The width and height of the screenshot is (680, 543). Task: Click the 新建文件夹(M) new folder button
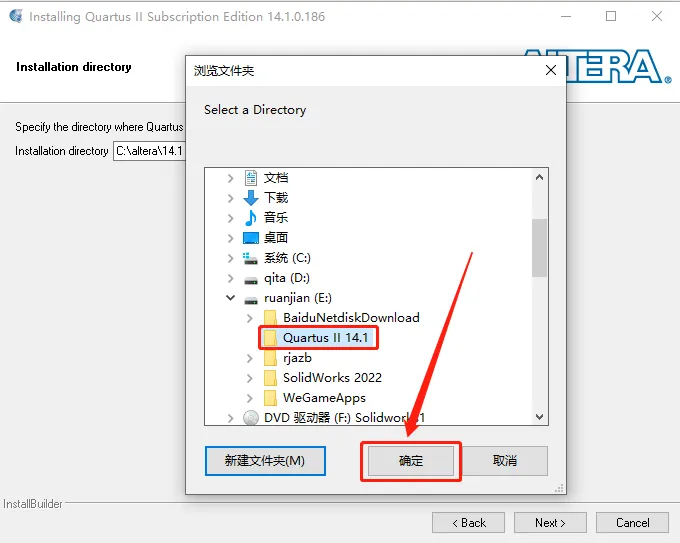tap(265, 461)
